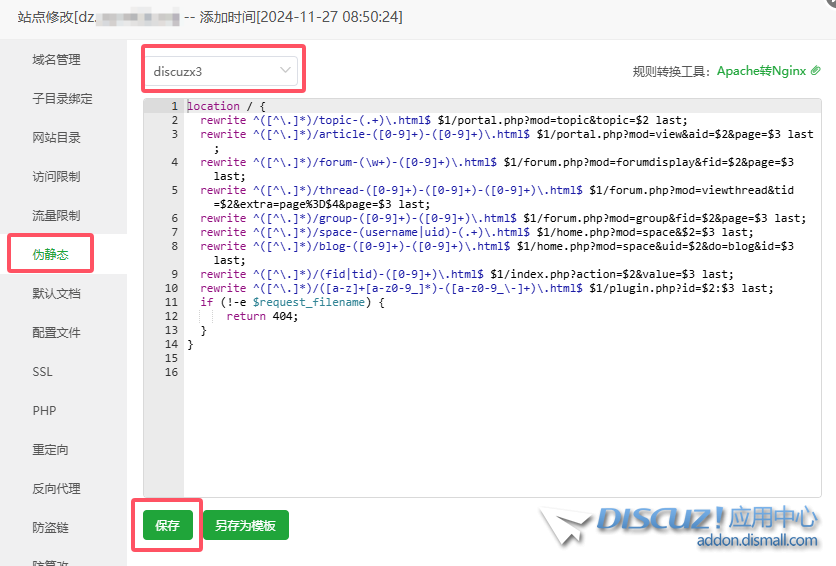Click the 另存为模板 button
836x566 pixels.
pyautogui.click(x=246, y=525)
